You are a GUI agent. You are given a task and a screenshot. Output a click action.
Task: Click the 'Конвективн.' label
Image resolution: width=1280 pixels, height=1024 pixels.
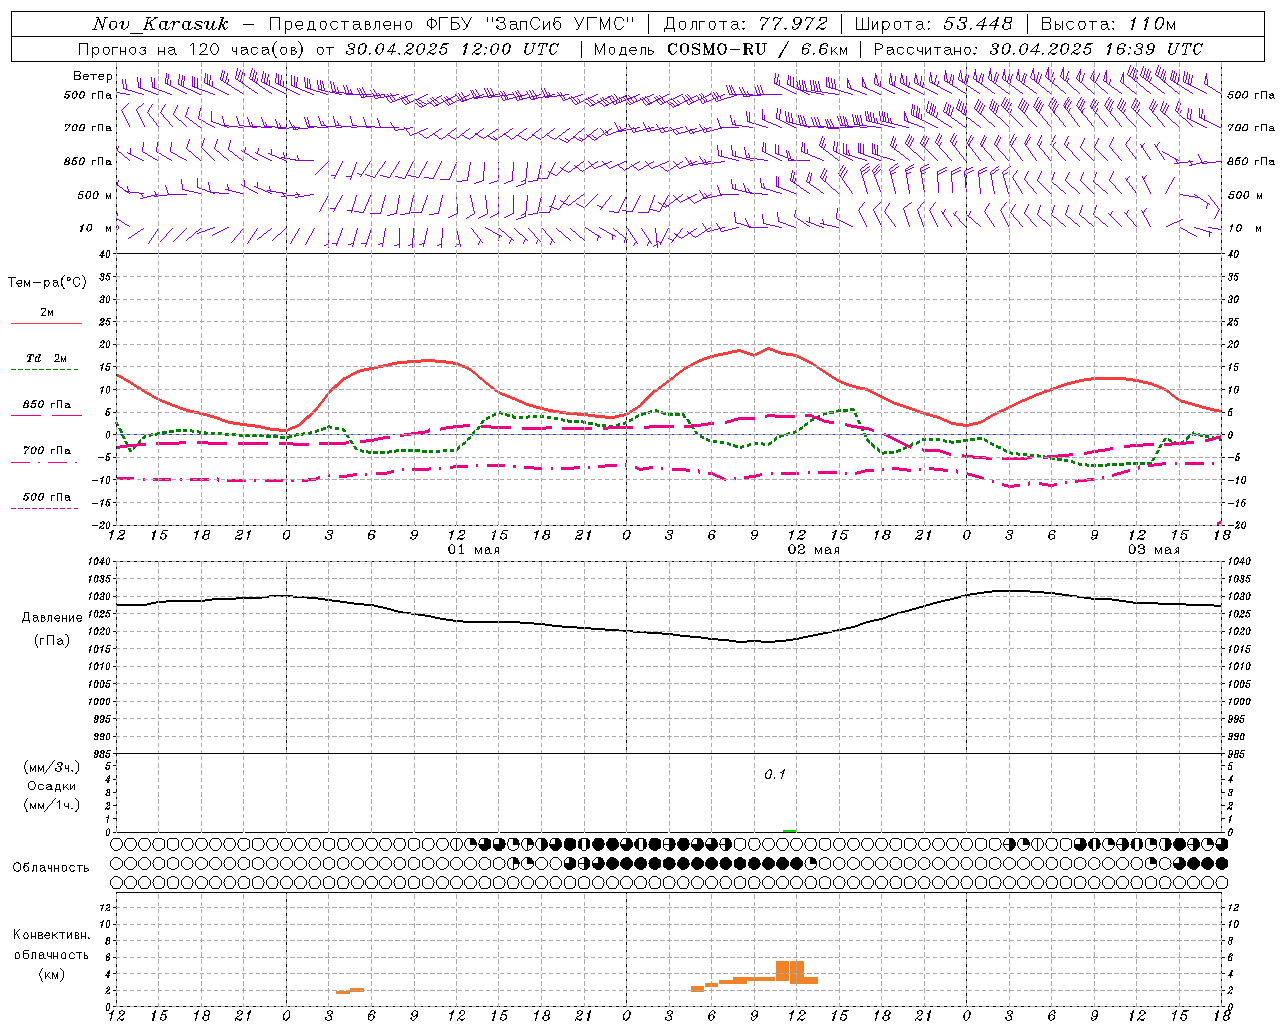point(51,935)
